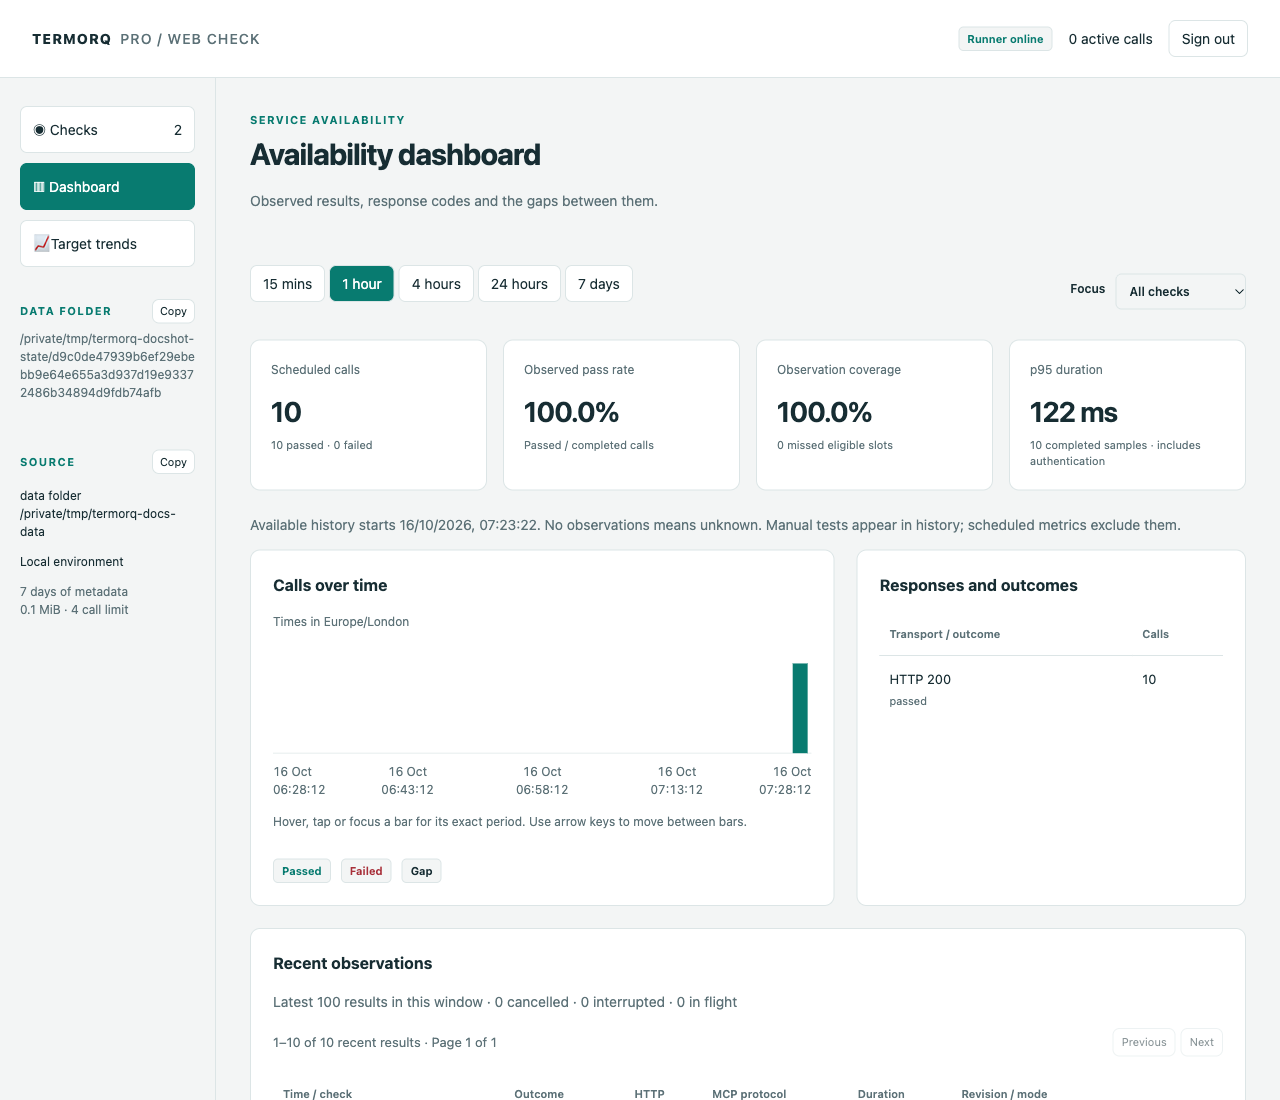The height and width of the screenshot is (1100, 1280).
Task: Click the Observed pass rate 100.0% value
Action: click(x=571, y=412)
